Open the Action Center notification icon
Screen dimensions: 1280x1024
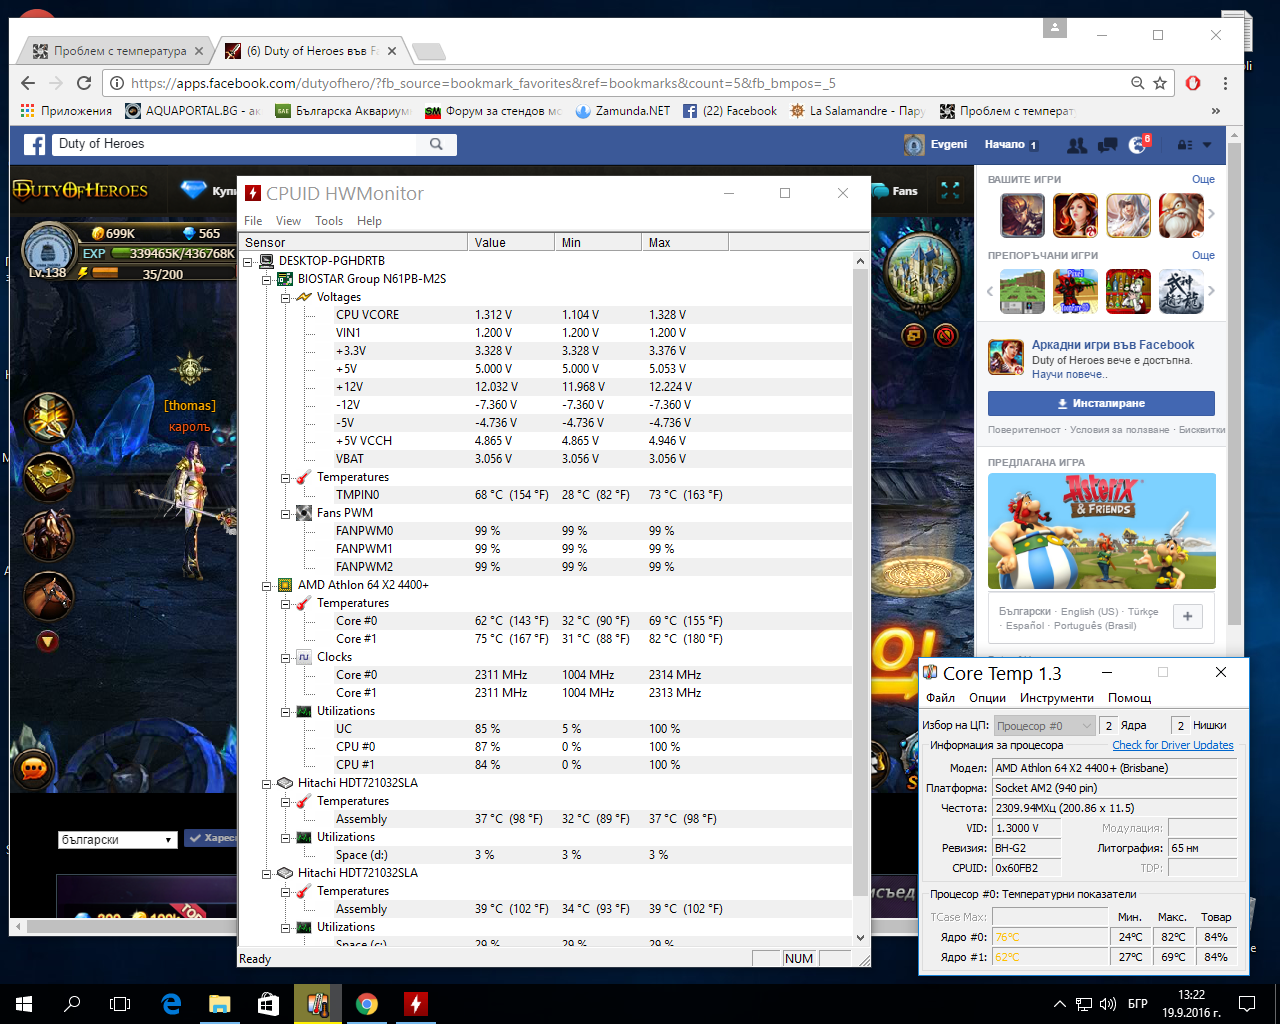1247,1003
